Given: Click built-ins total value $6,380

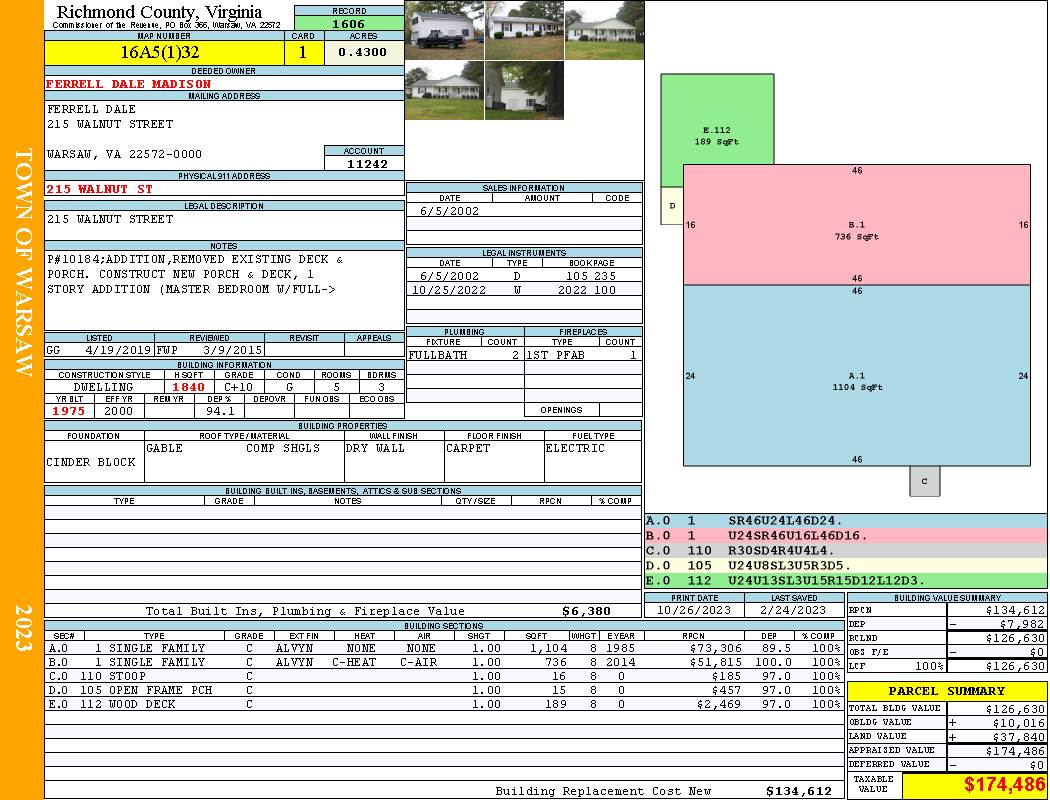Looking at the screenshot, I should click(x=587, y=611).
